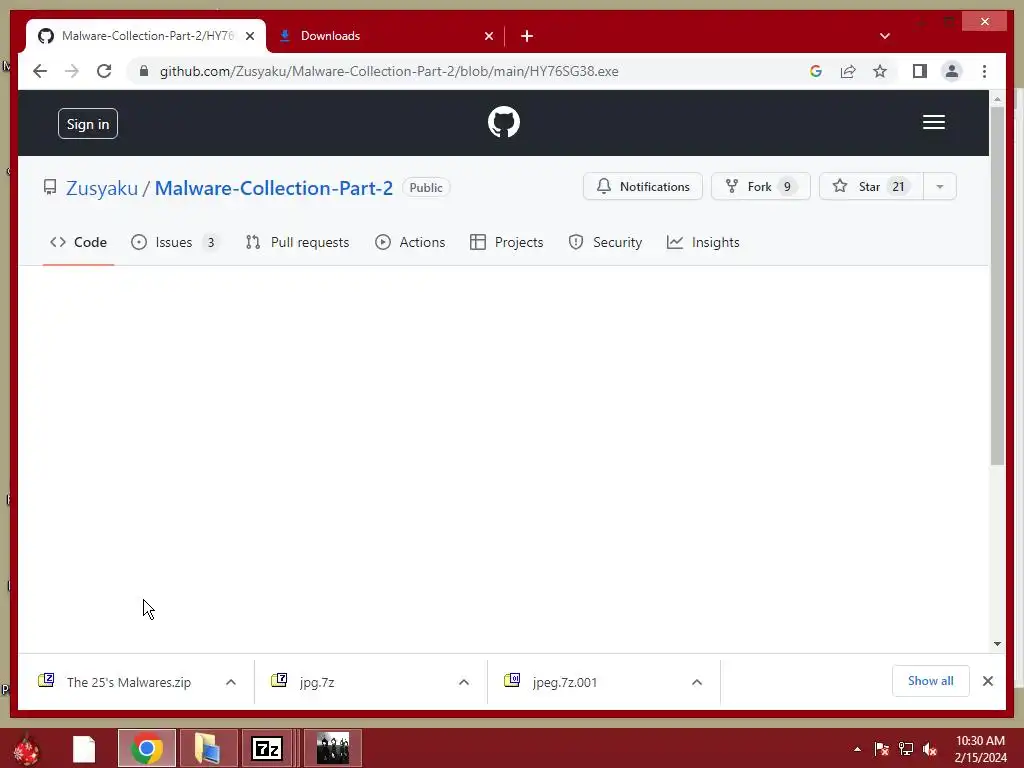Open the Pull requests tab

pos(298,242)
